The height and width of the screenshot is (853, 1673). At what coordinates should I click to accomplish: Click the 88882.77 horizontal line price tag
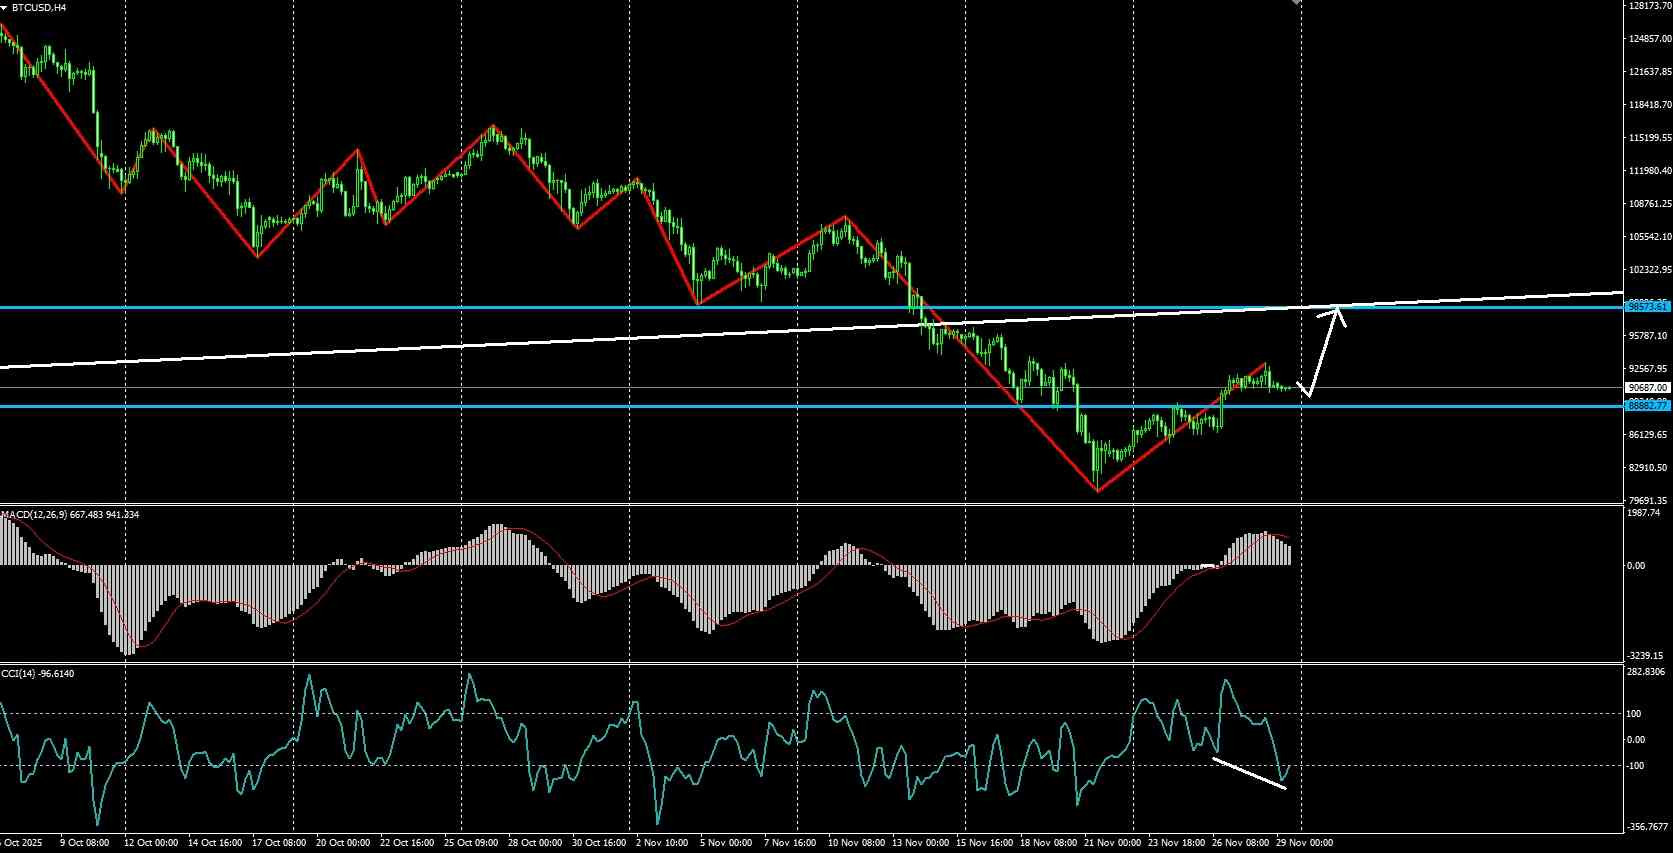(x=1648, y=405)
